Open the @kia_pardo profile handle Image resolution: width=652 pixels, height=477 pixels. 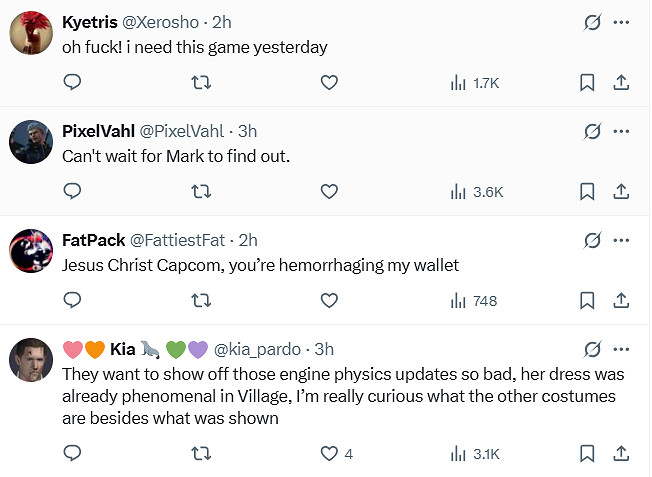259,349
